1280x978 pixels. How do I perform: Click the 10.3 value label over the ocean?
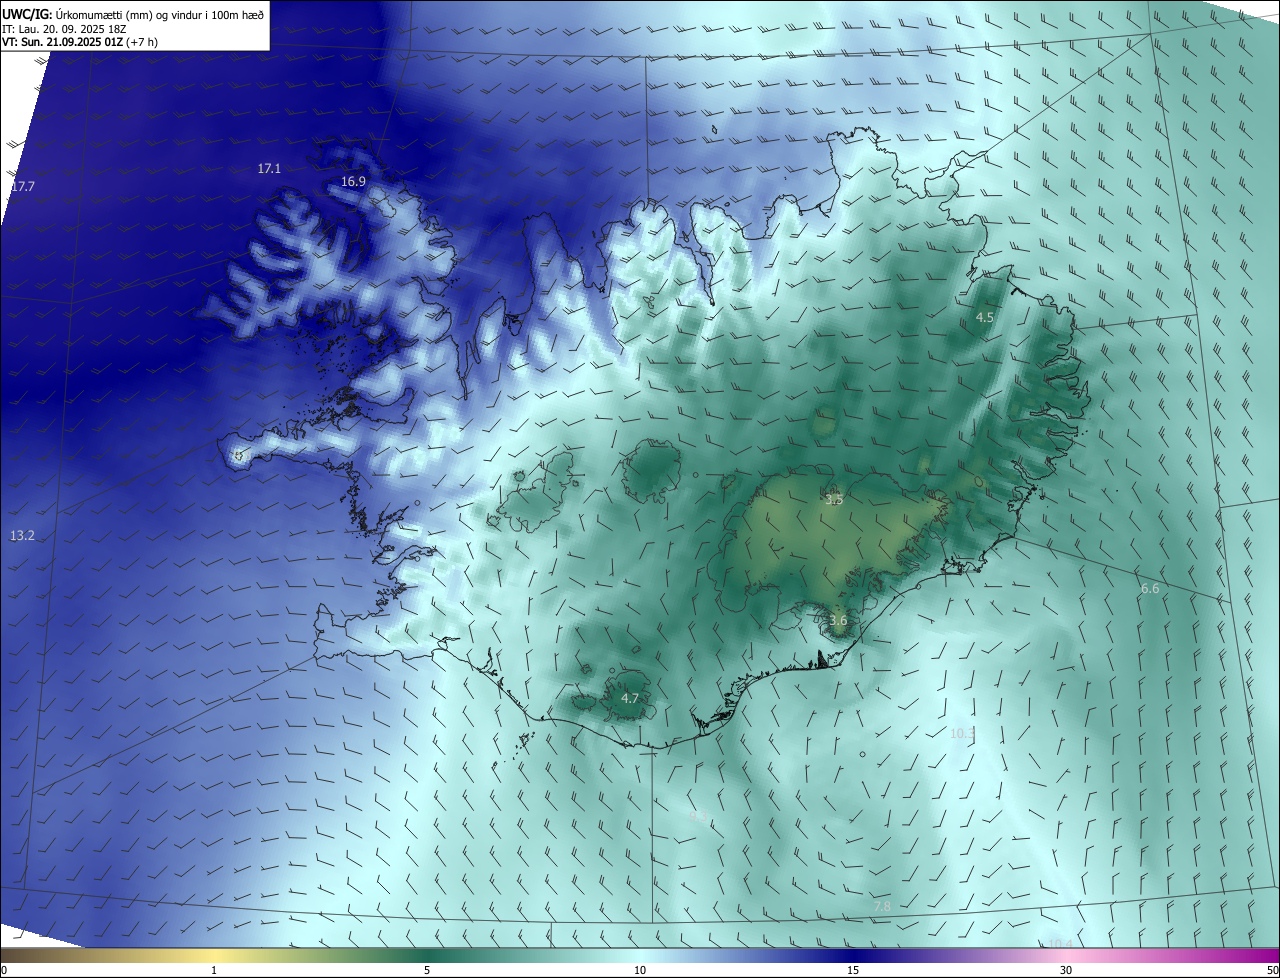961,734
